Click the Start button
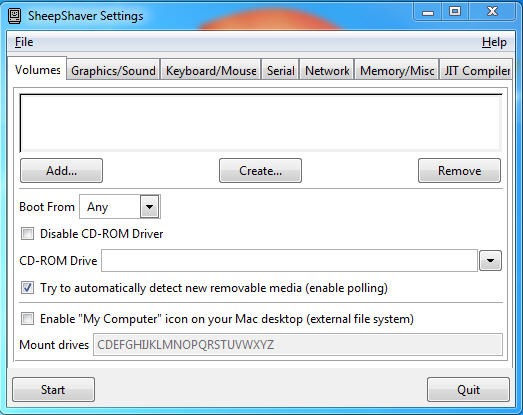 pyautogui.click(x=53, y=389)
